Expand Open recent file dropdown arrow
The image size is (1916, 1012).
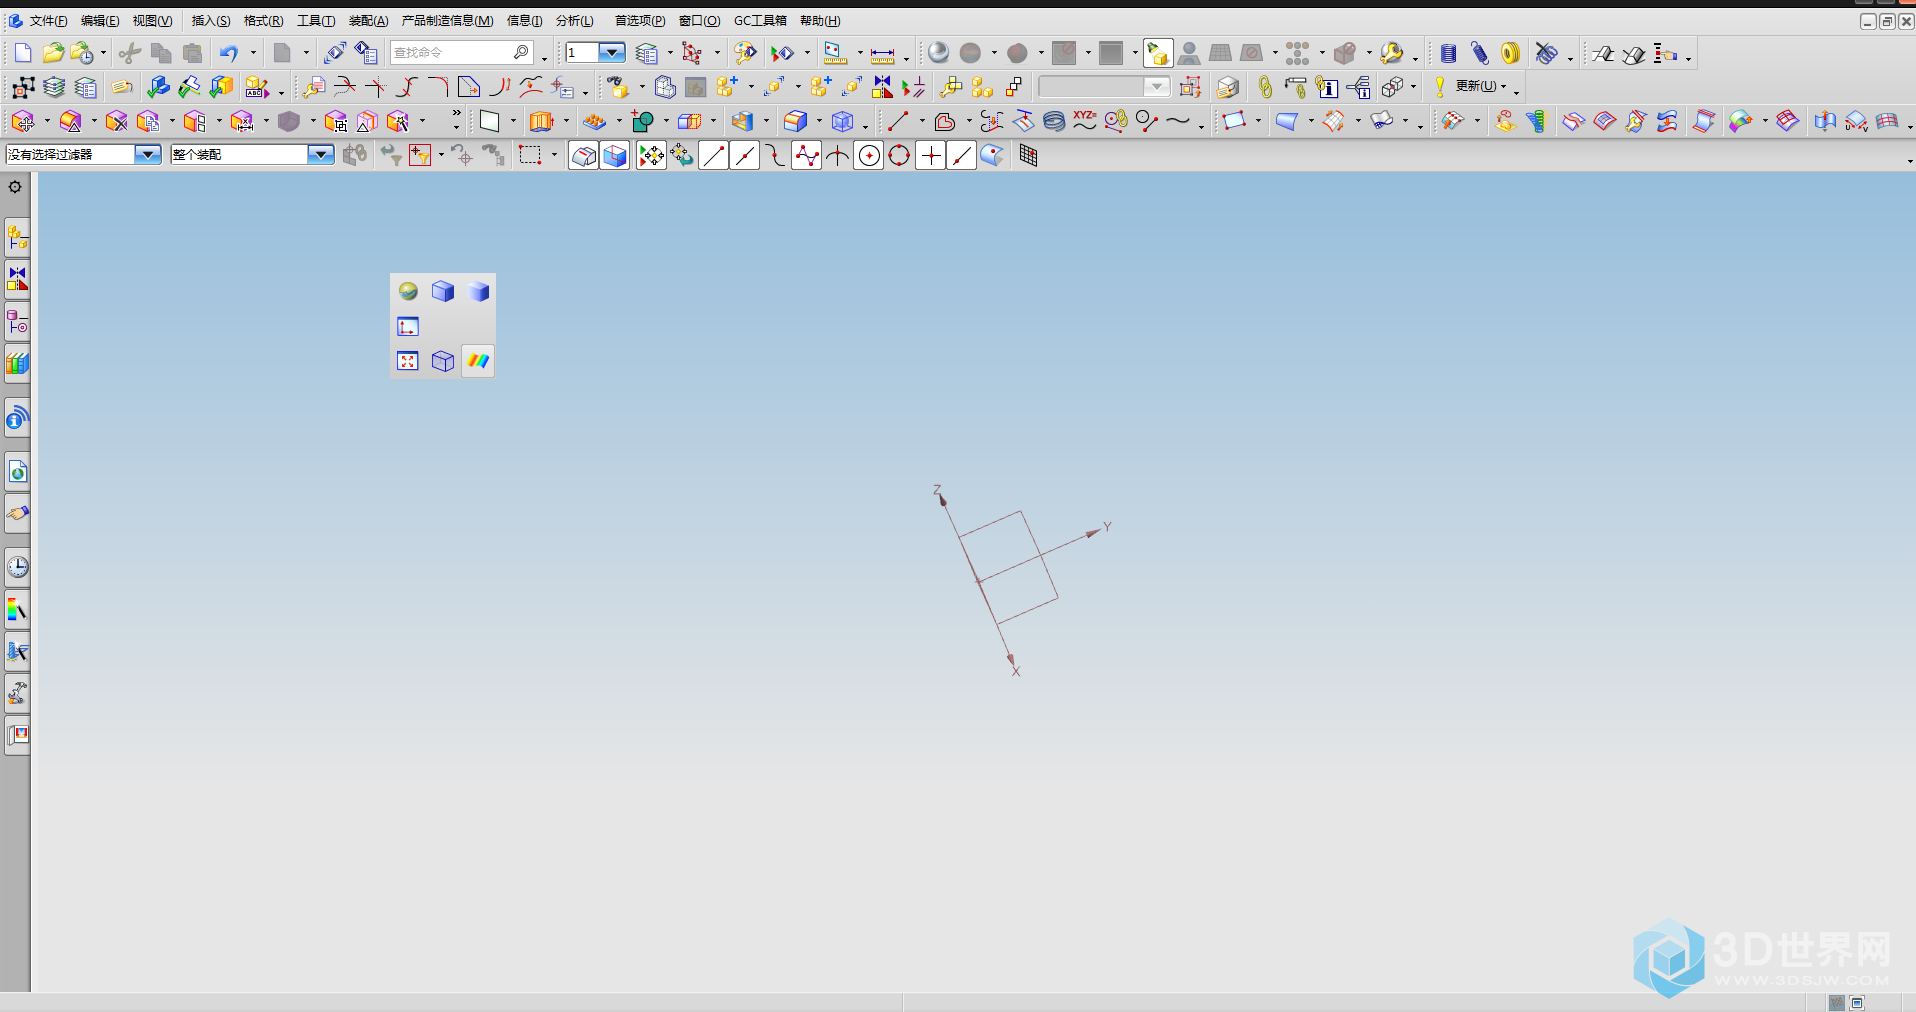(103, 53)
